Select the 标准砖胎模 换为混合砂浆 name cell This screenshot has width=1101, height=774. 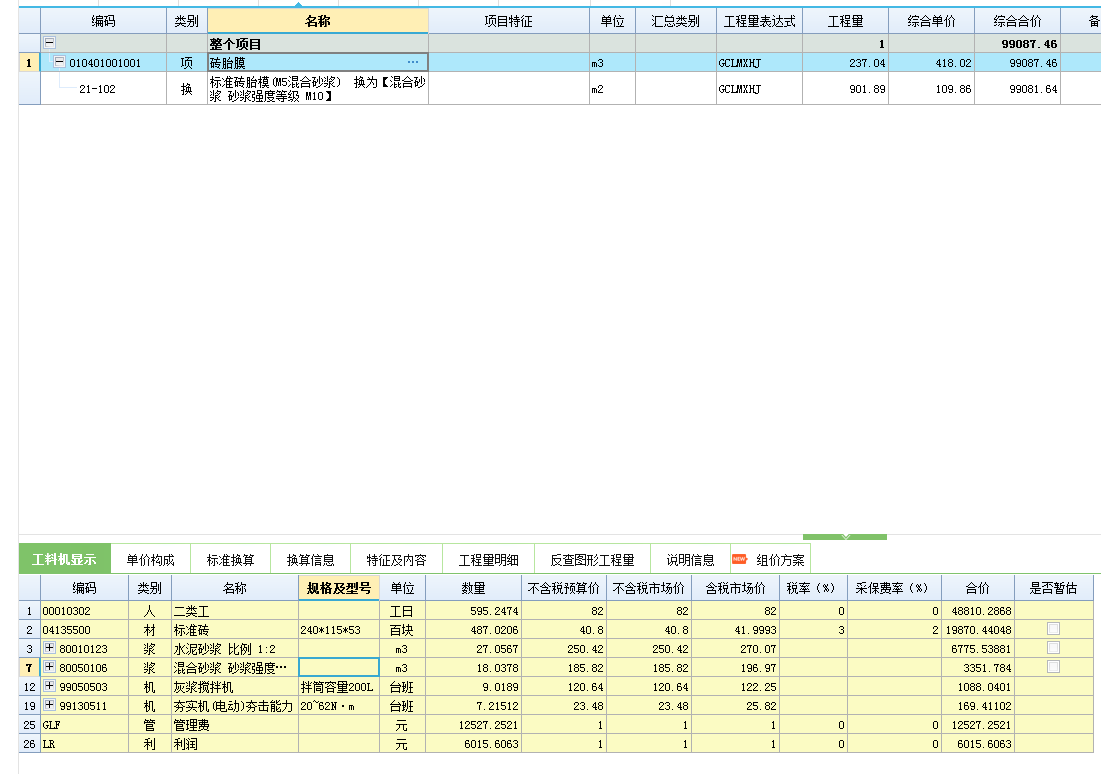tap(317, 88)
